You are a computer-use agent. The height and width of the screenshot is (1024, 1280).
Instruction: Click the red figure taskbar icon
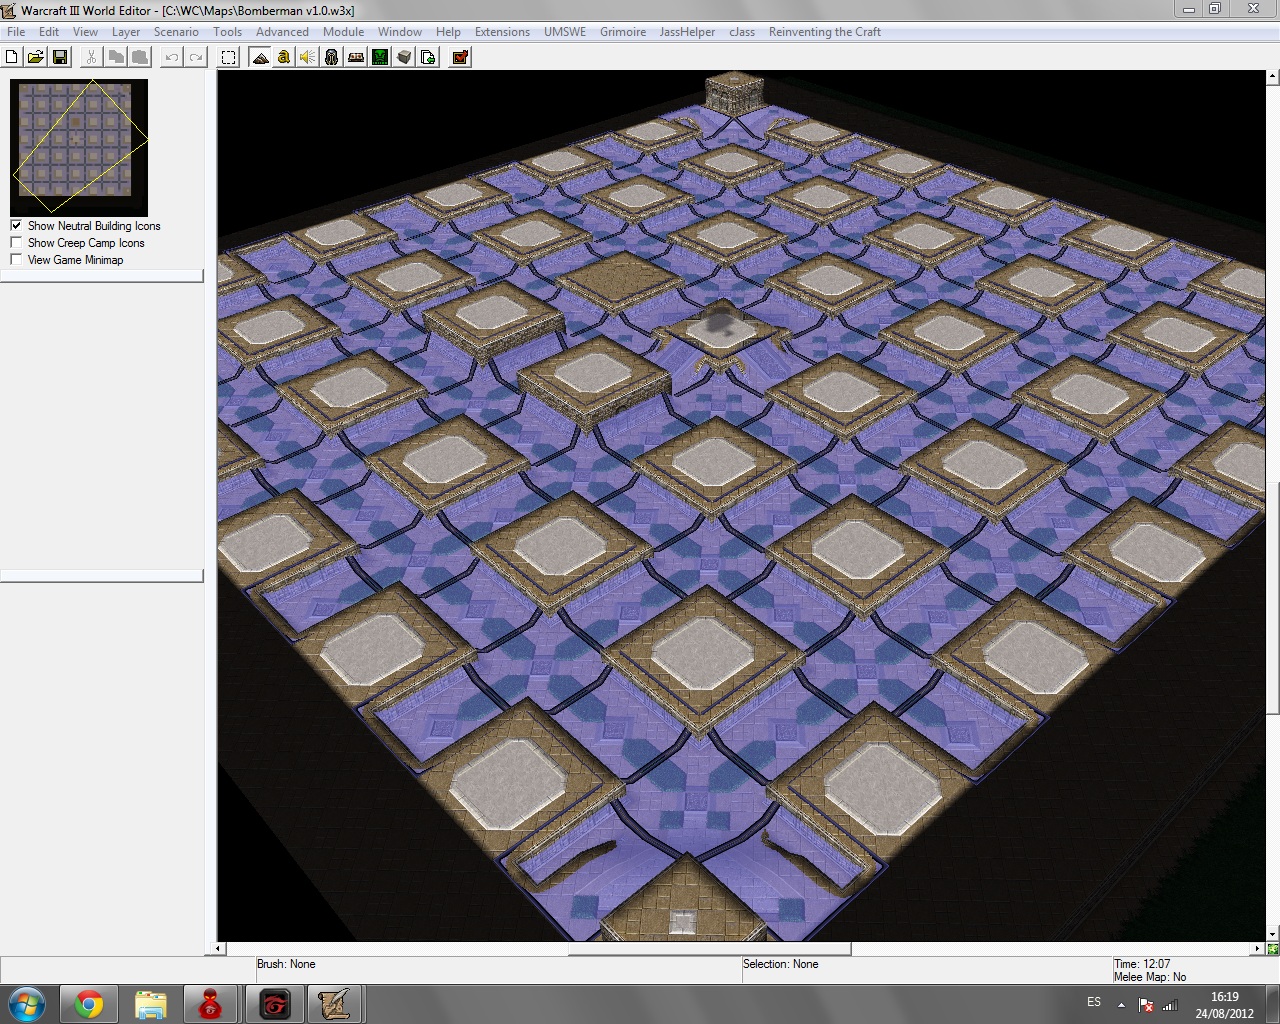(x=211, y=1004)
